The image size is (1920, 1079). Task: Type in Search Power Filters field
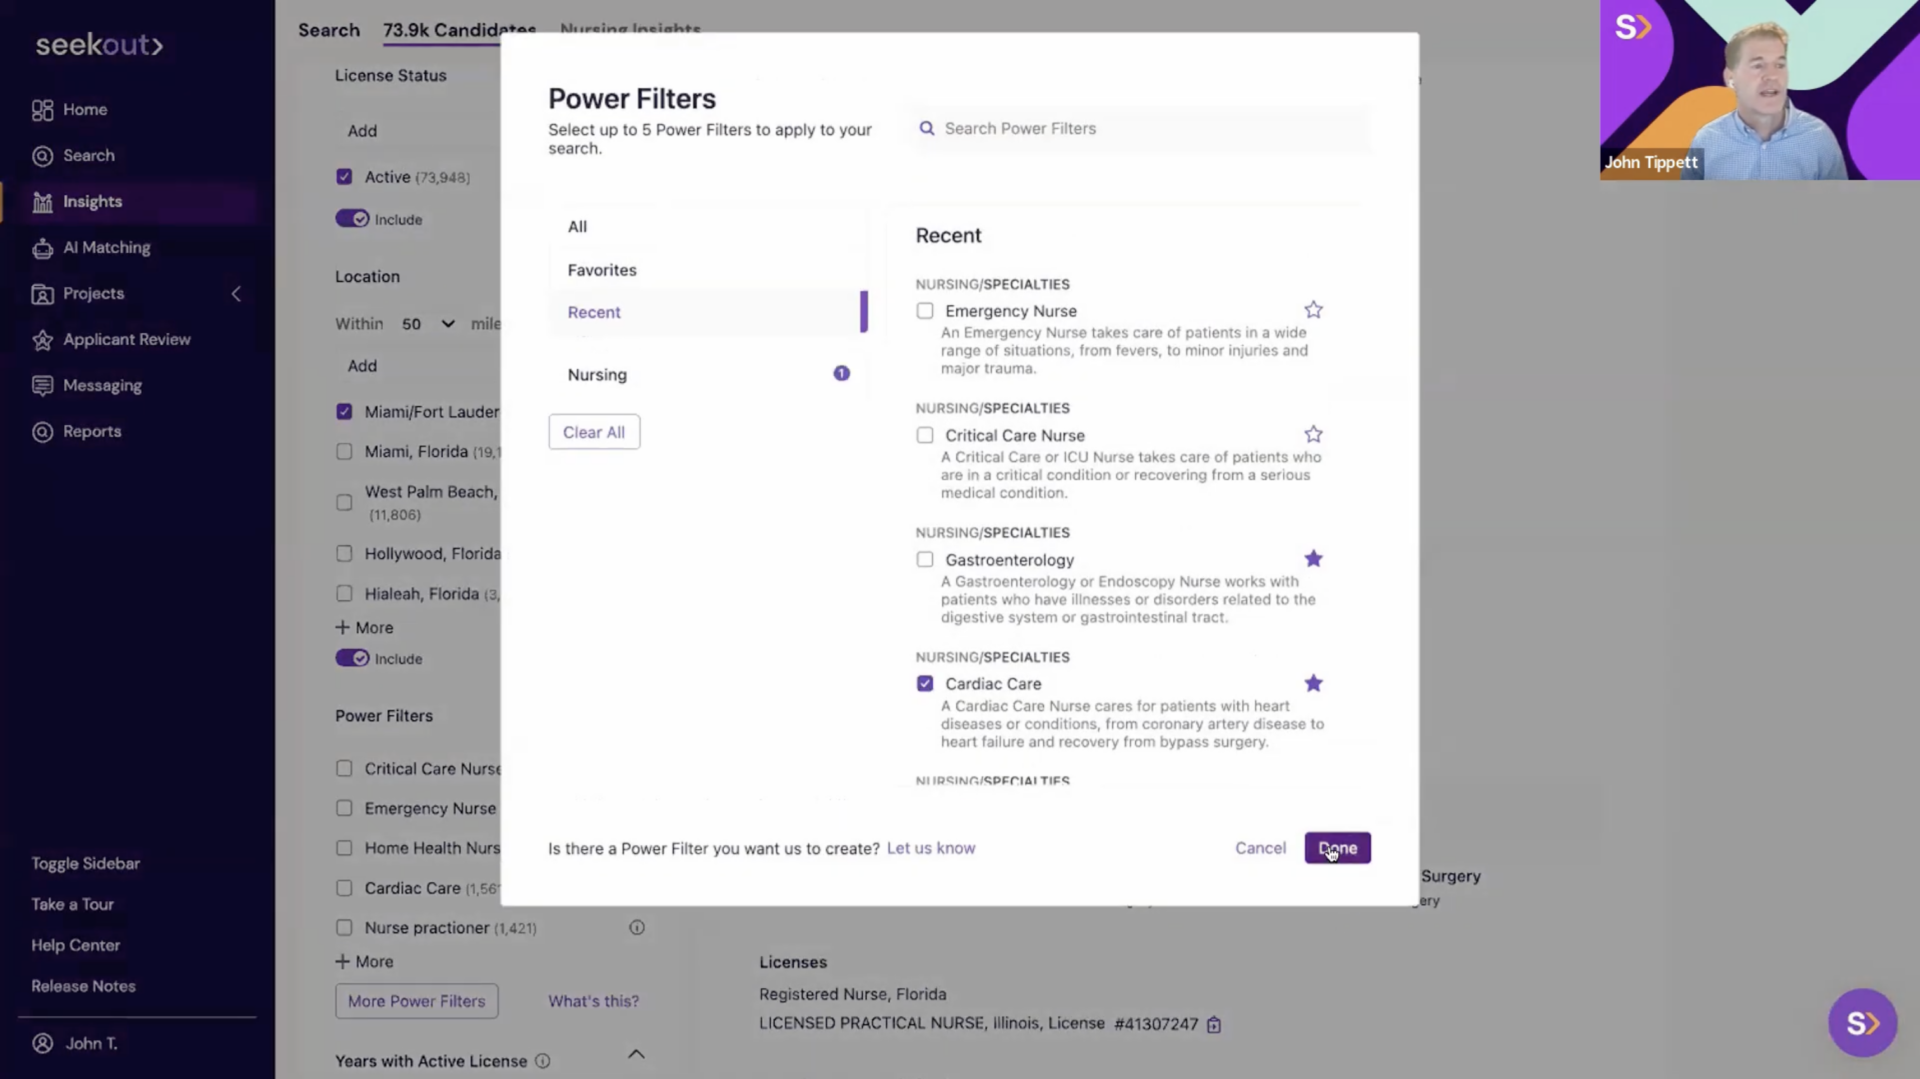click(1140, 129)
